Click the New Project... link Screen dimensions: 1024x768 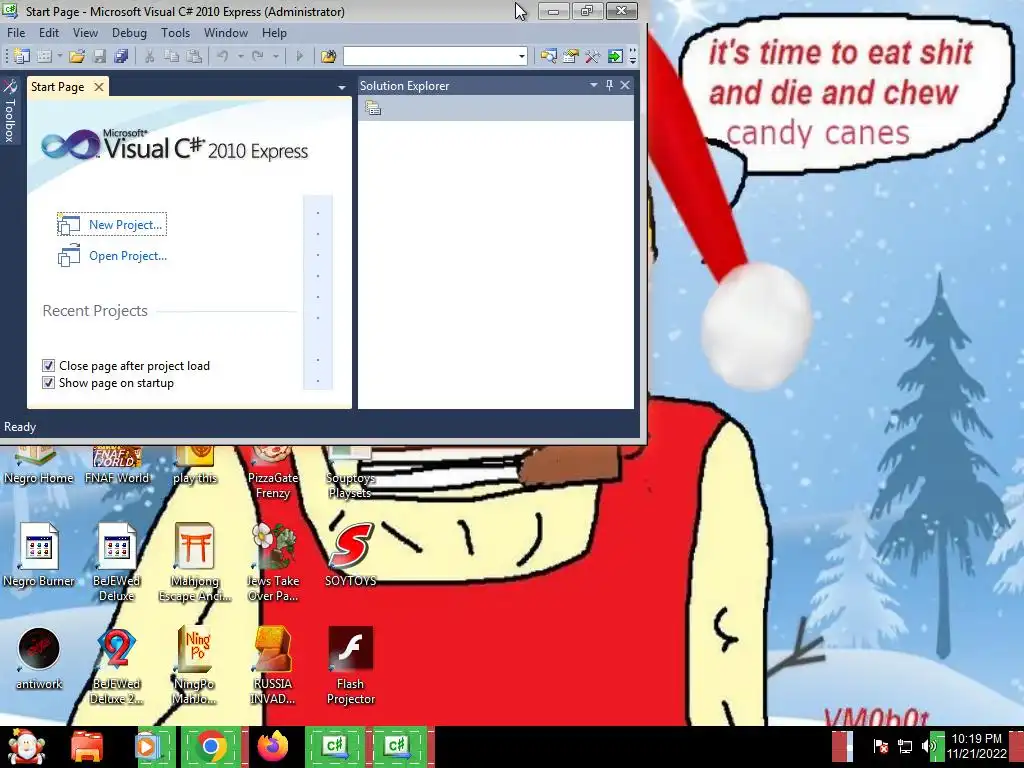(x=125, y=225)
